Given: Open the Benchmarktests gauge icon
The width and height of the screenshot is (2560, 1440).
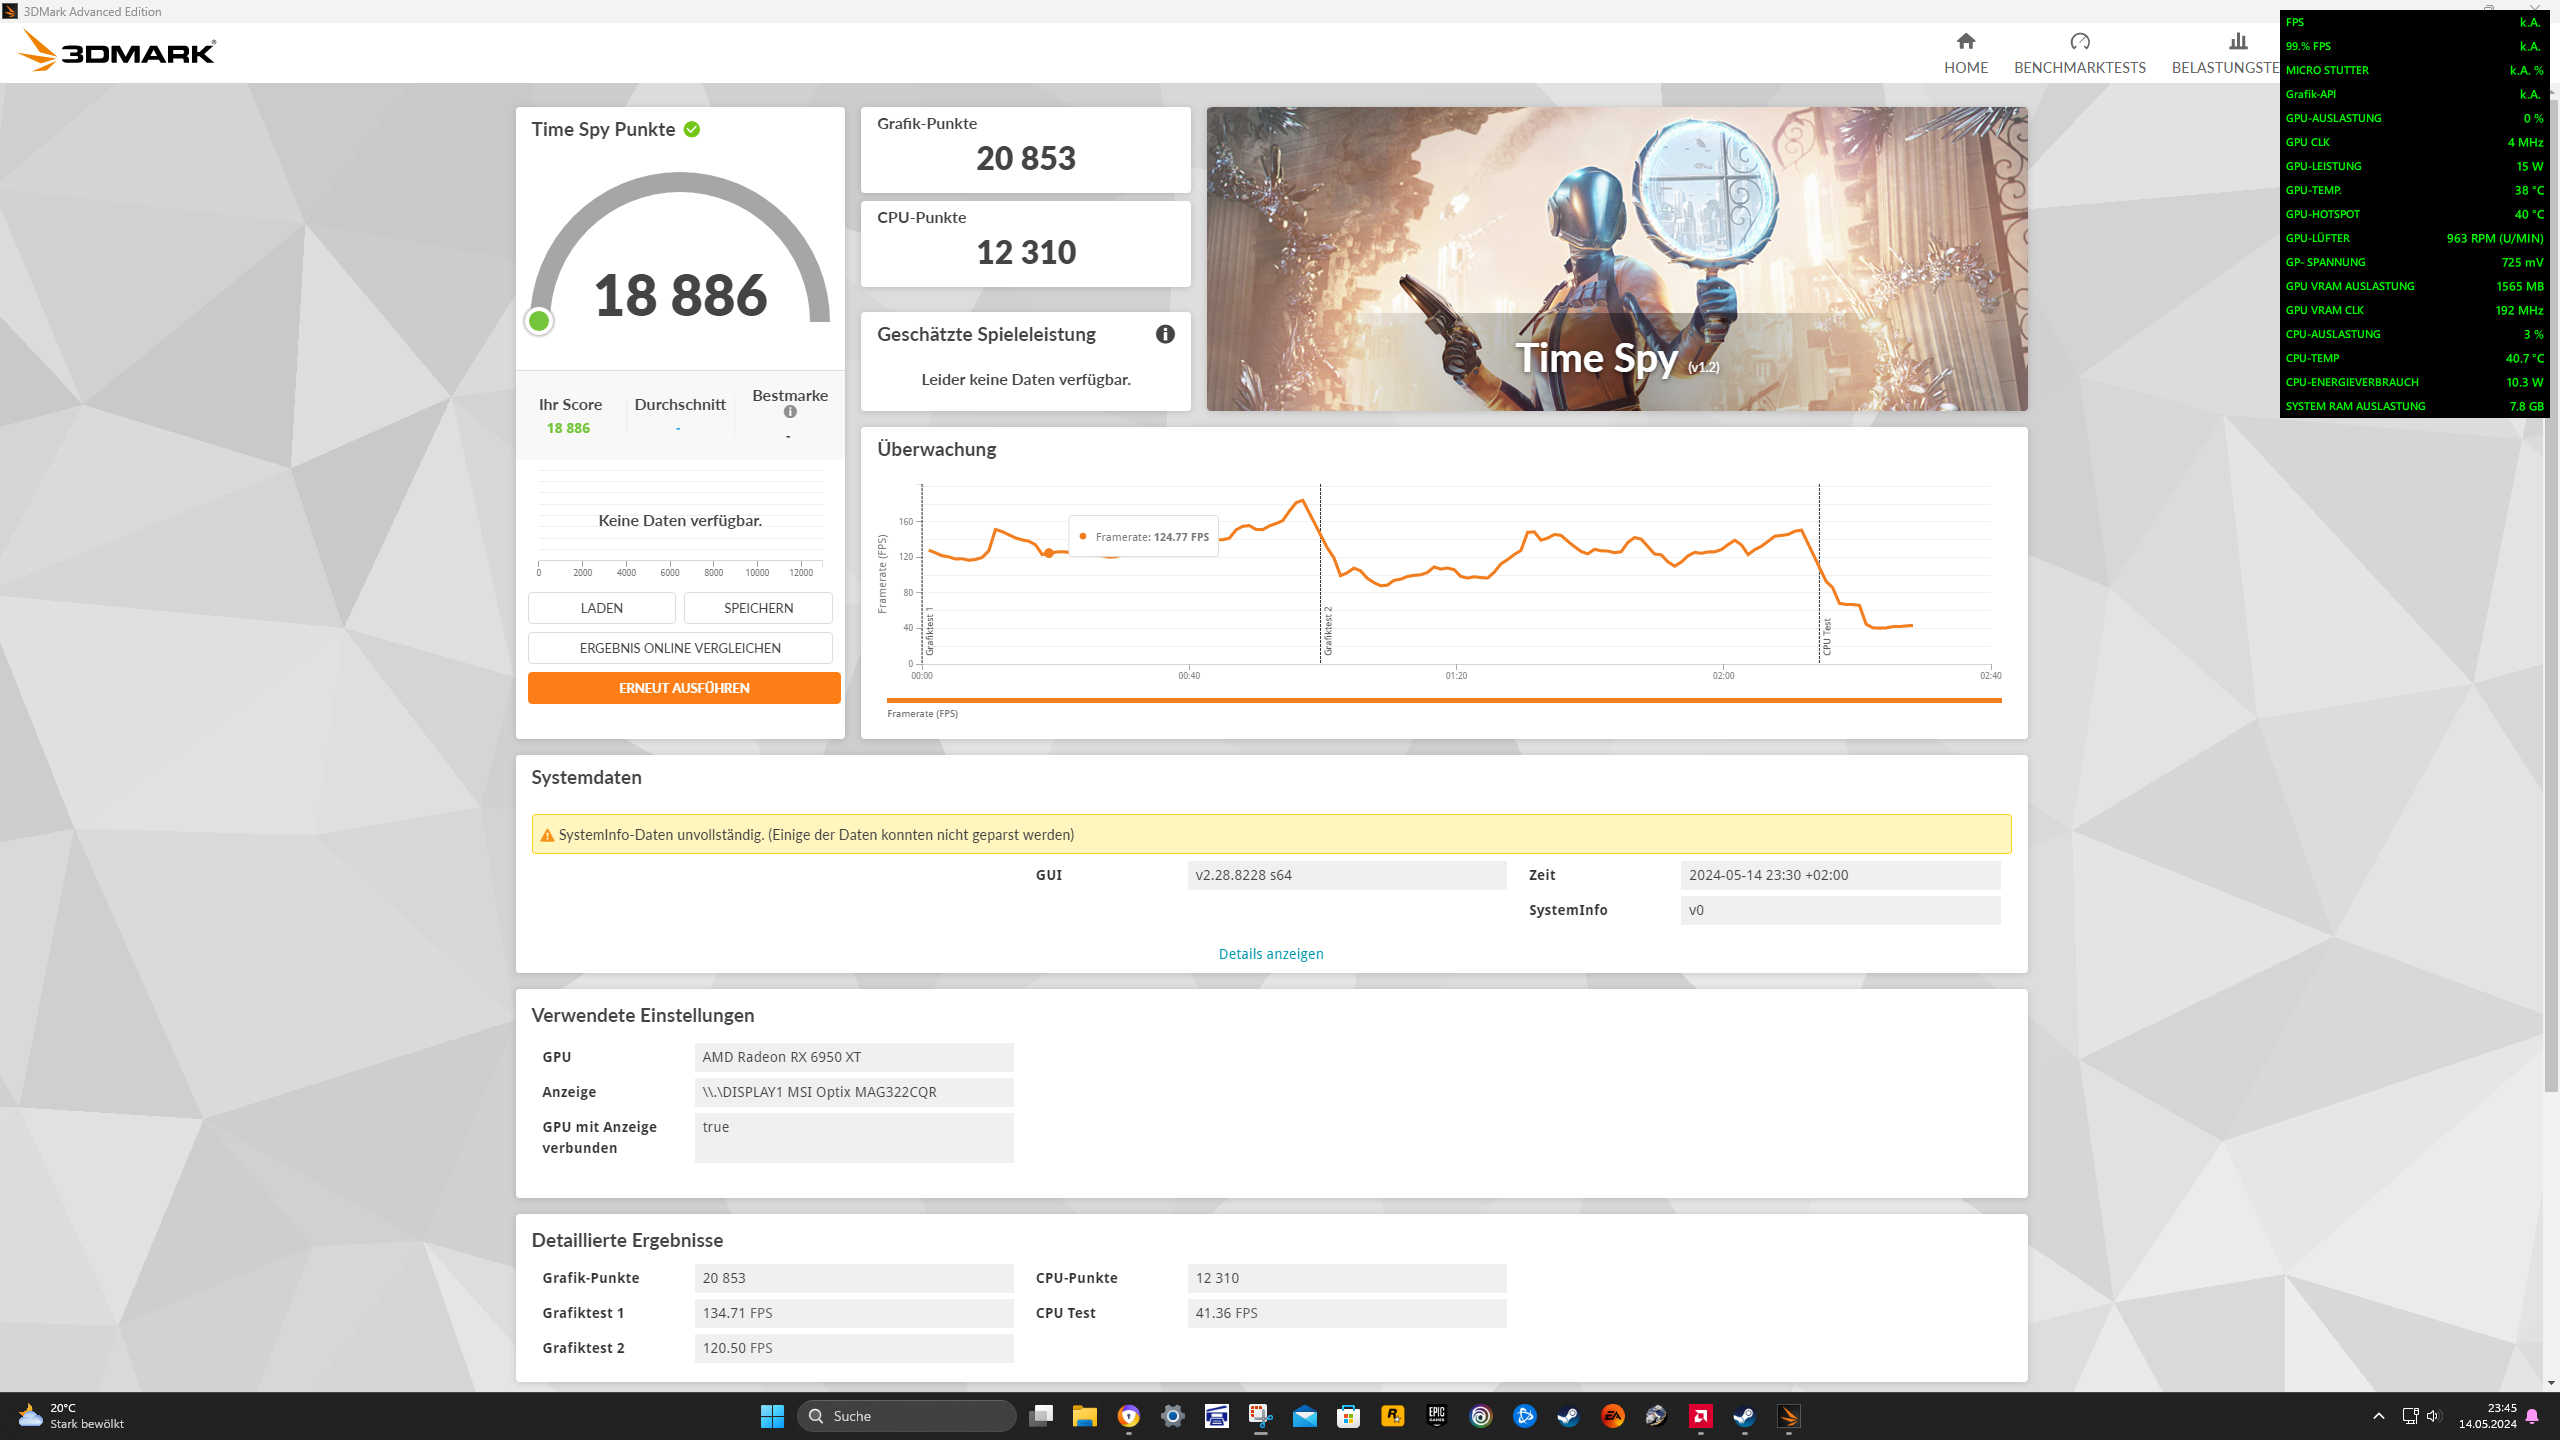Looking at the screenshot, I should pyautogui.click(x=2079, y=41).
